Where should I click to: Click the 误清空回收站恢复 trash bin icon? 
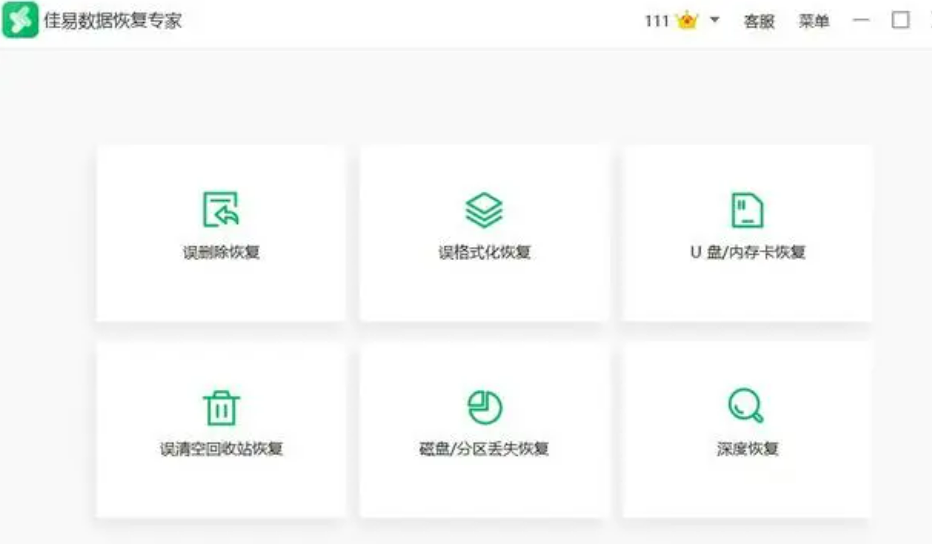coord(221,407)
